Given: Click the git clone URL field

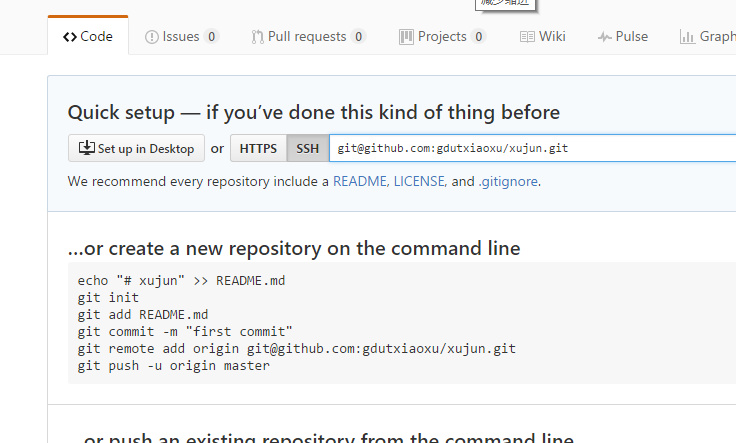Looking at the screenshot, I should 530,149.
